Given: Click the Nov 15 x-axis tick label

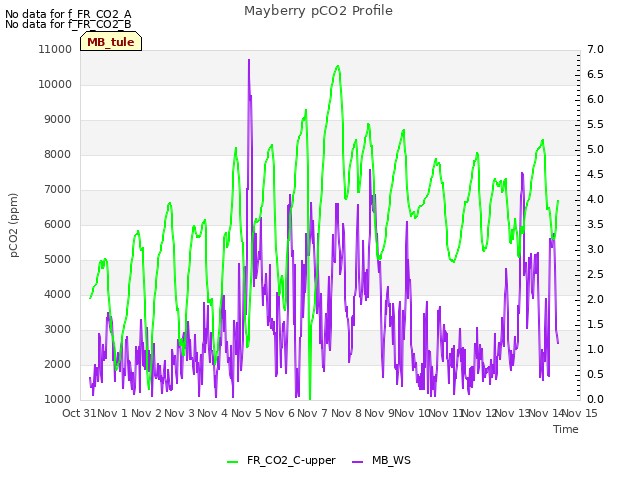Looking at the screenshot, I should (x=580, y=413).
